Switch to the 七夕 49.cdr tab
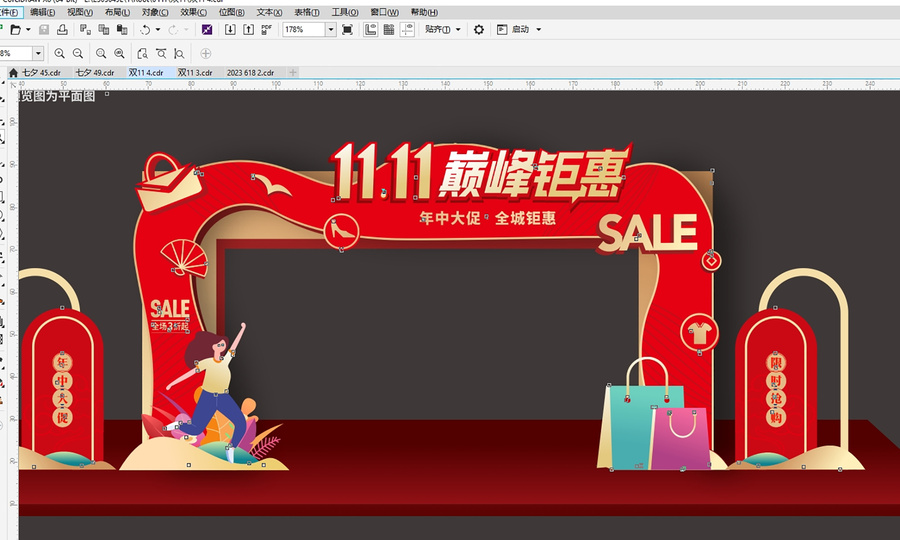The width and height of the screenshot is (900, 540). [95, 72]
